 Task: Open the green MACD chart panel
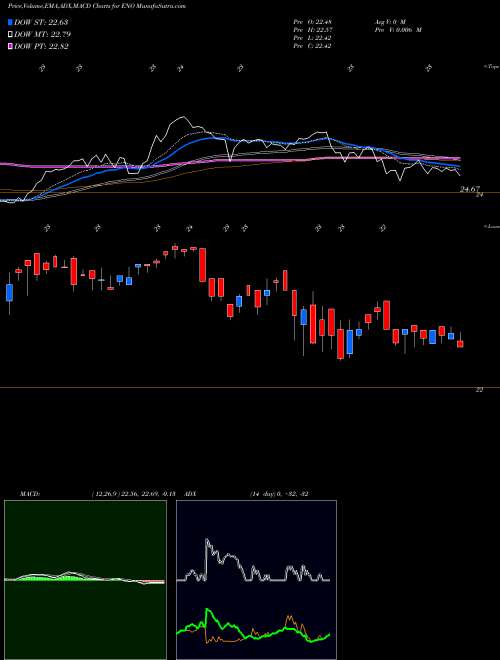(85, 580)
